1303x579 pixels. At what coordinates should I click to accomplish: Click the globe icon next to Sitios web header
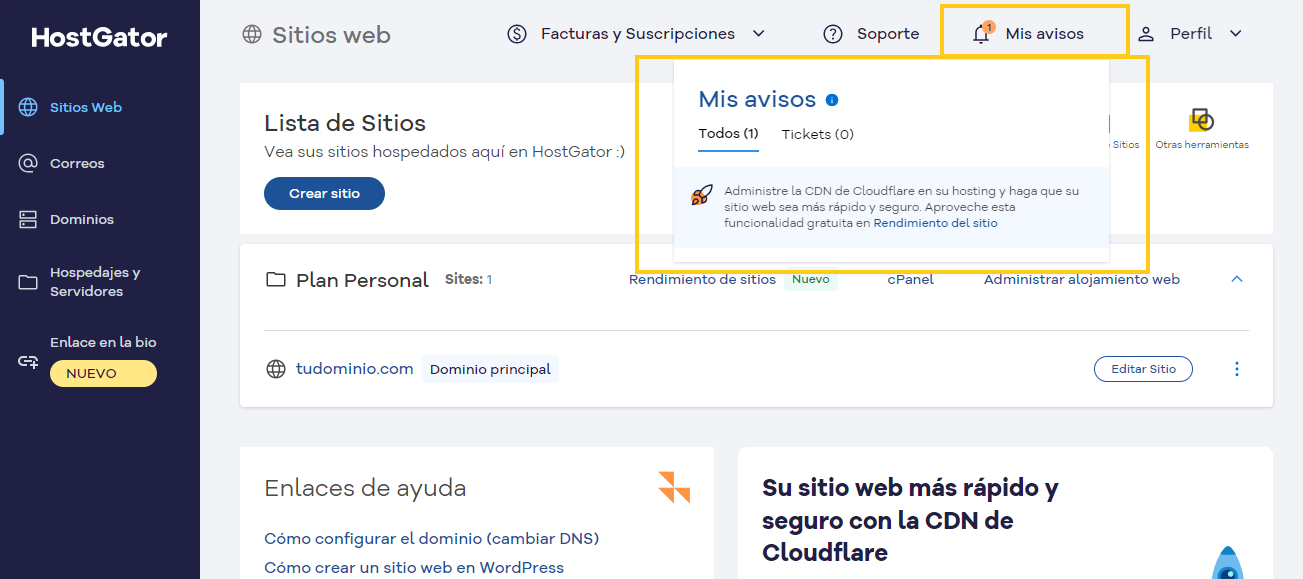[252, 34]
